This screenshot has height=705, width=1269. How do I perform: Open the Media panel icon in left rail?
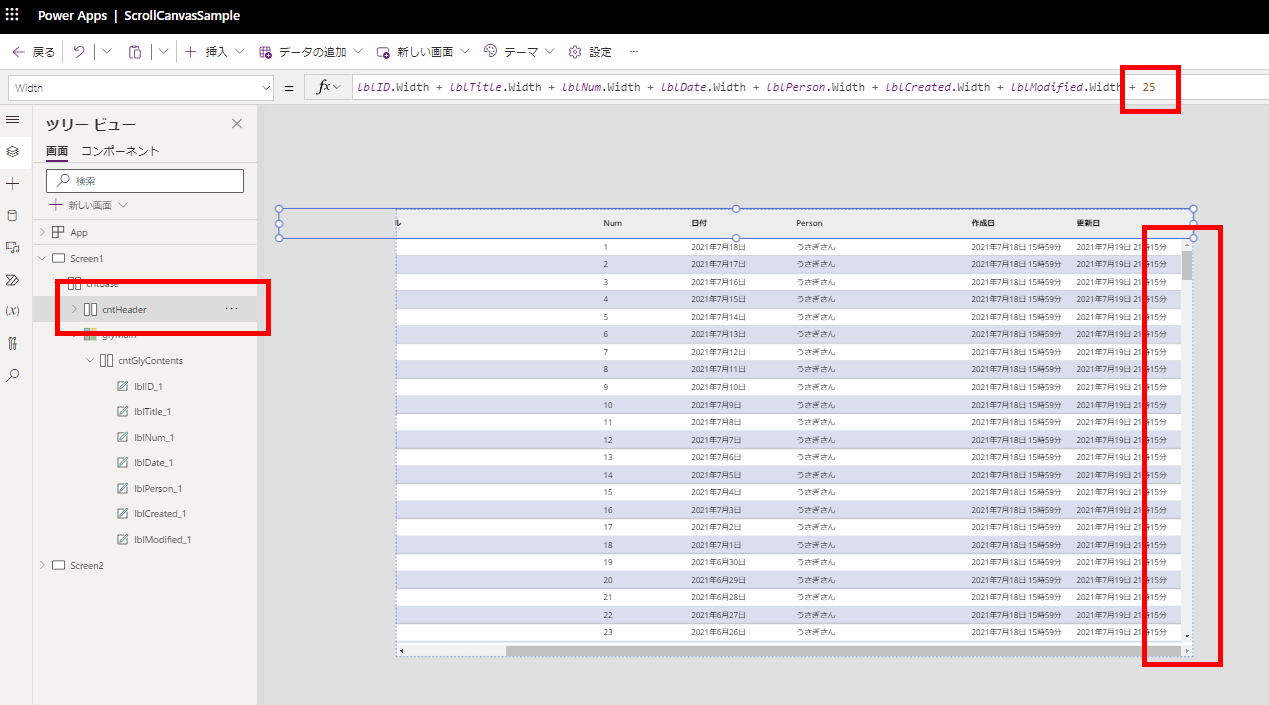click(13, 247)
